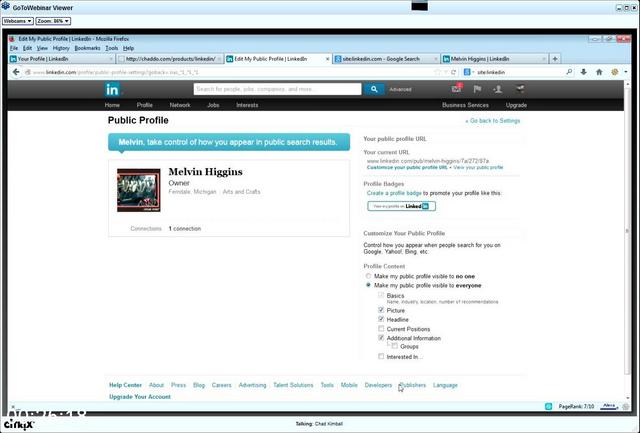Screen dimensions: 640x433
Task: Click the Google search engine icon
Action: point(467,72)
